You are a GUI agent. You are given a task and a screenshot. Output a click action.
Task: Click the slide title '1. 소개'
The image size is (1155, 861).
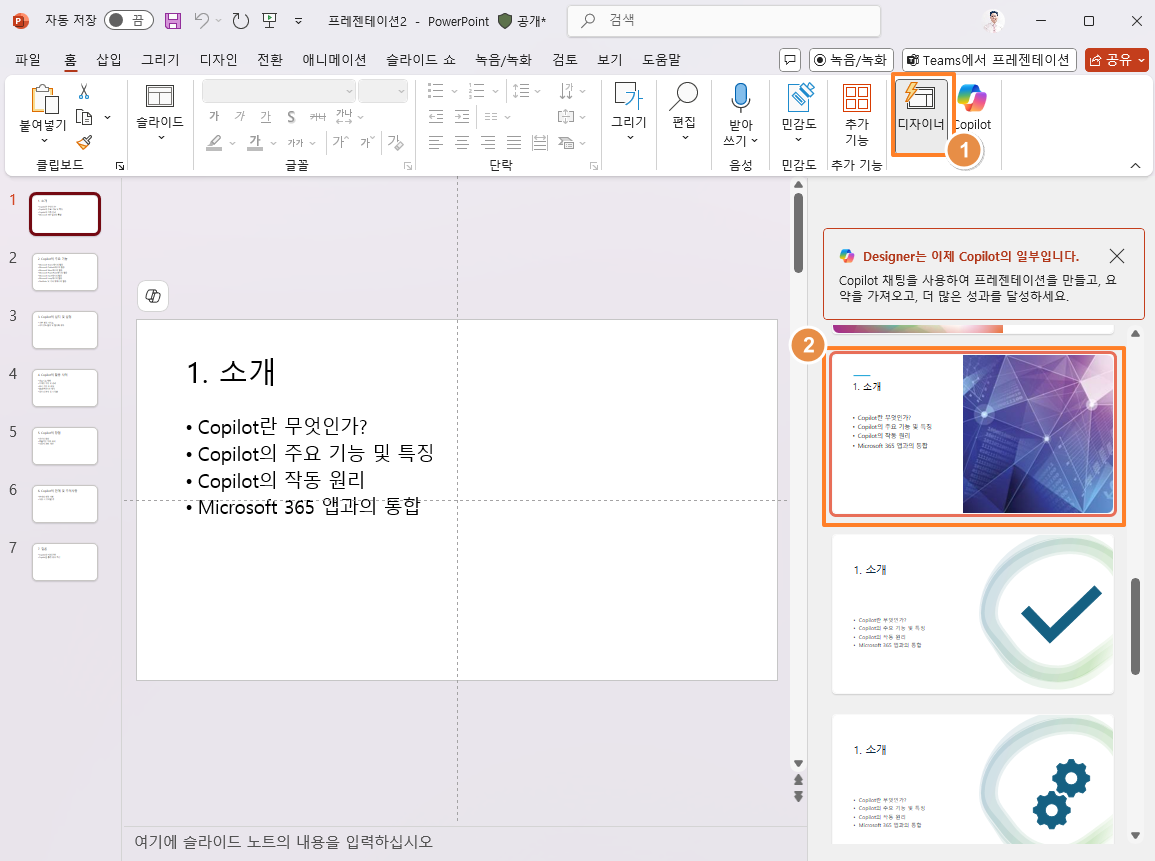coord(231,372)
